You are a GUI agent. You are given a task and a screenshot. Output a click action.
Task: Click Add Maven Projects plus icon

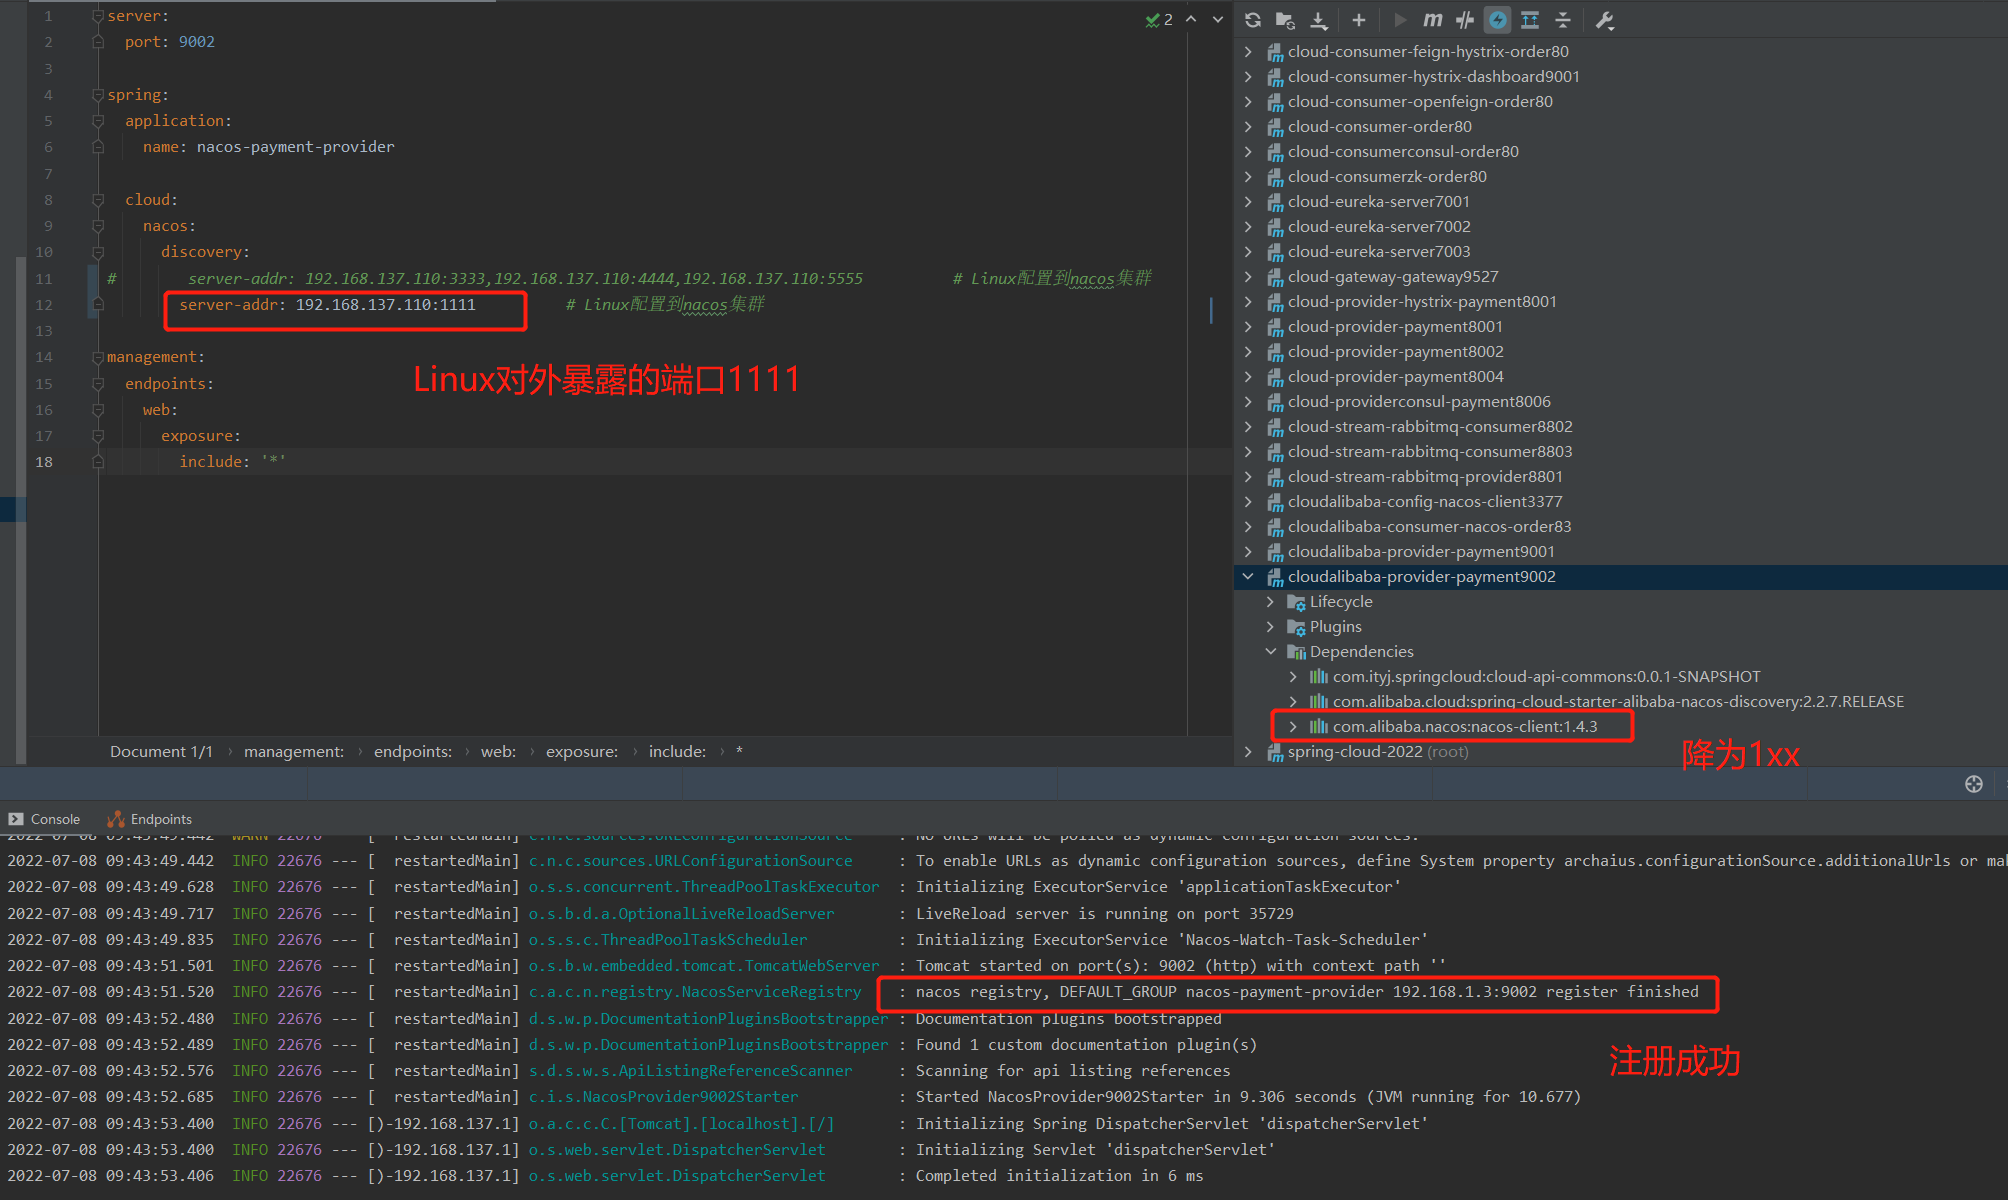(x=1358, y=20)
